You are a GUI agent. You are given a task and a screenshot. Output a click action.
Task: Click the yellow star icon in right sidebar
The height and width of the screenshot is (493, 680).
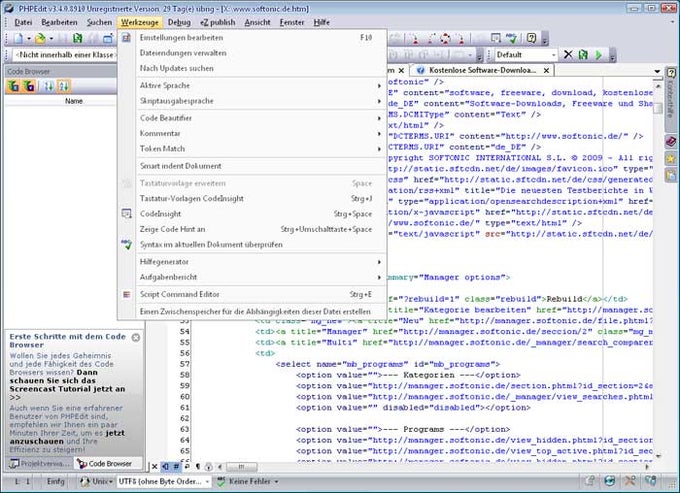pyautogui.click(x=670, y=159)
